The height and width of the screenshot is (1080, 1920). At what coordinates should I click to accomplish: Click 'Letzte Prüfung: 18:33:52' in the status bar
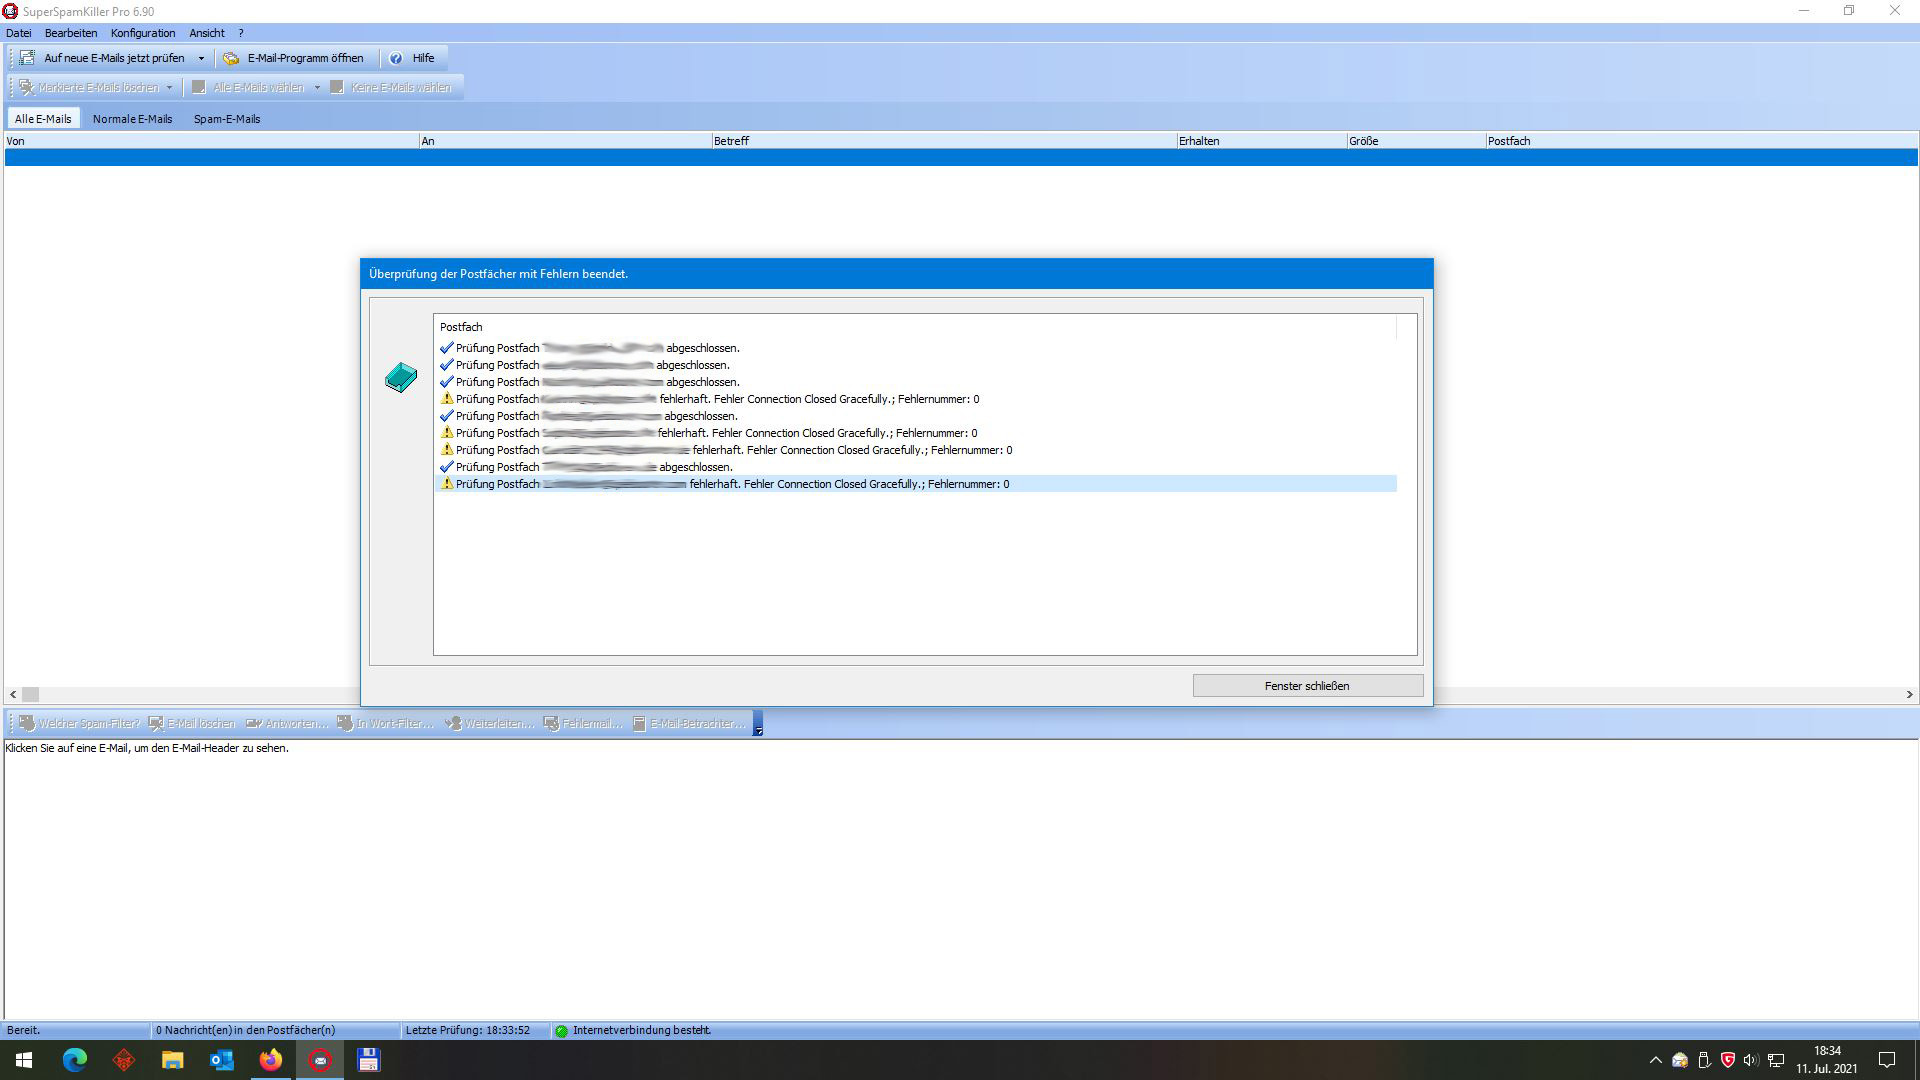468,1030
